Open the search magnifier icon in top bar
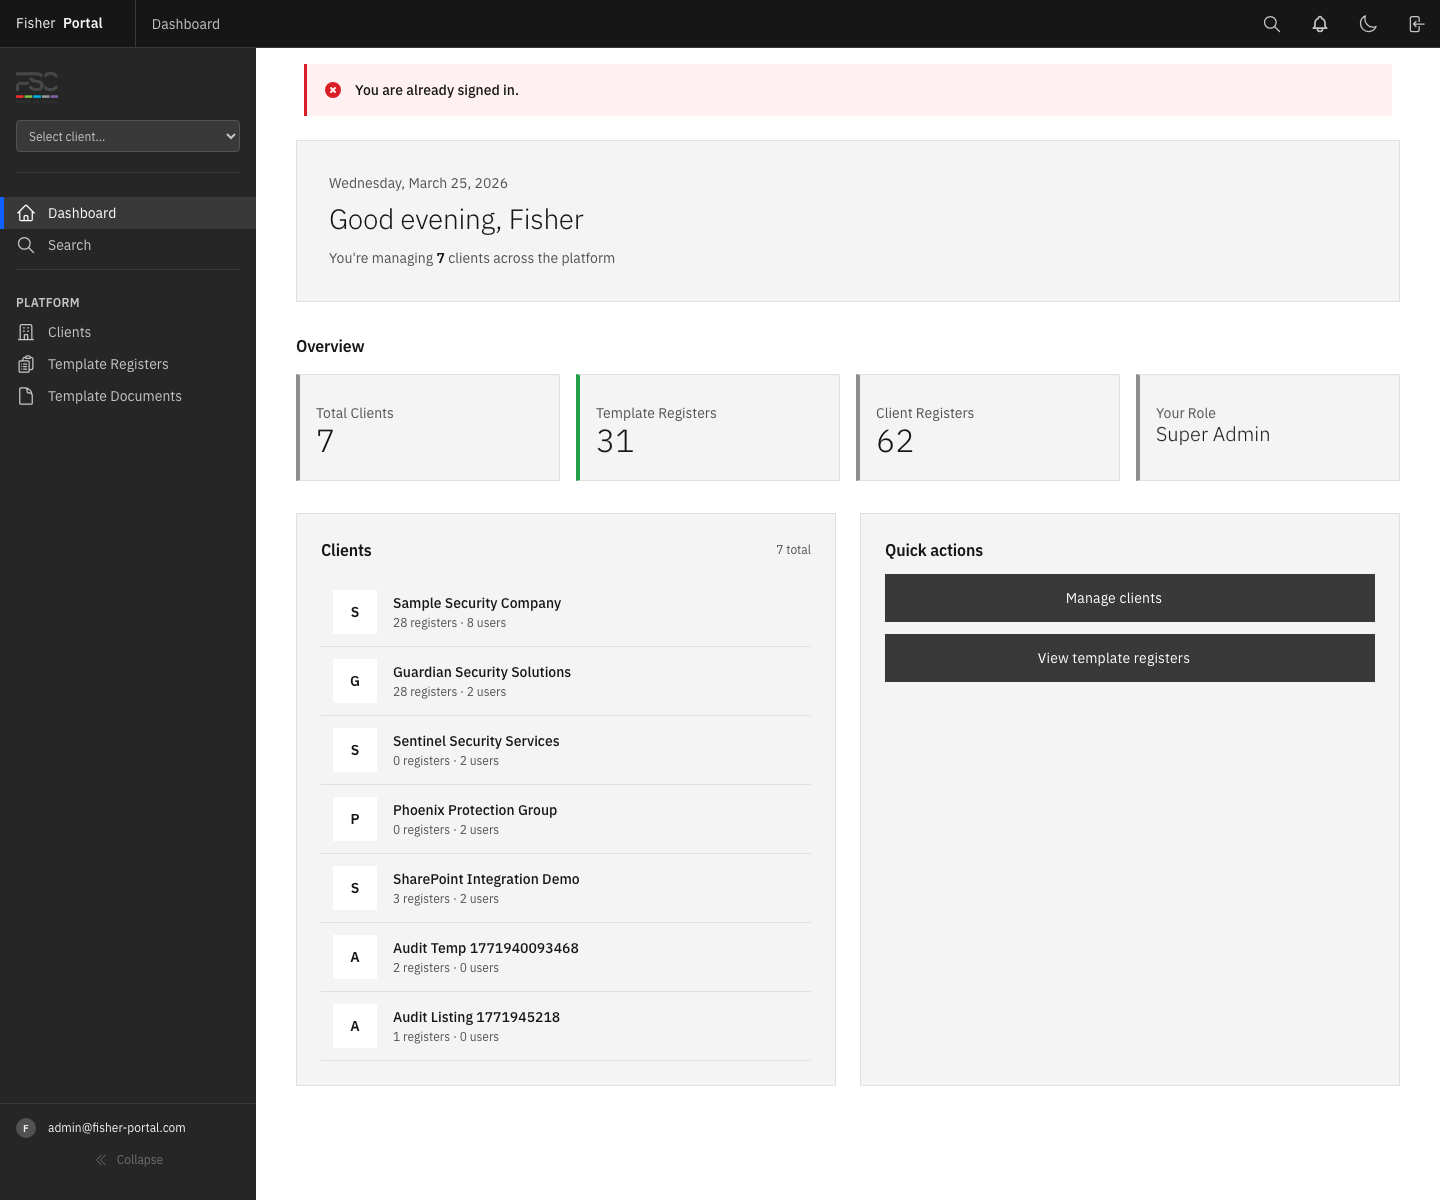Image resolution: width=1440 pixels, height=1200 pixels. click(1271, 24)
